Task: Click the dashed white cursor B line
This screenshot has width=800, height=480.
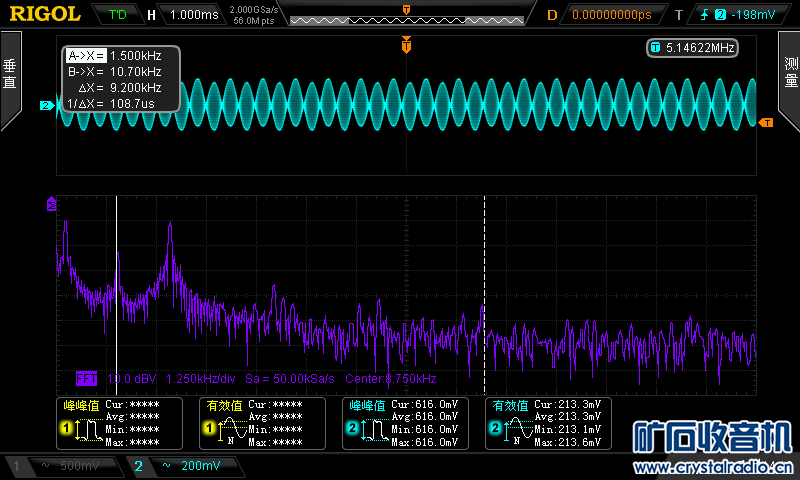Action: pyautogui.click(x=484, y=295)
